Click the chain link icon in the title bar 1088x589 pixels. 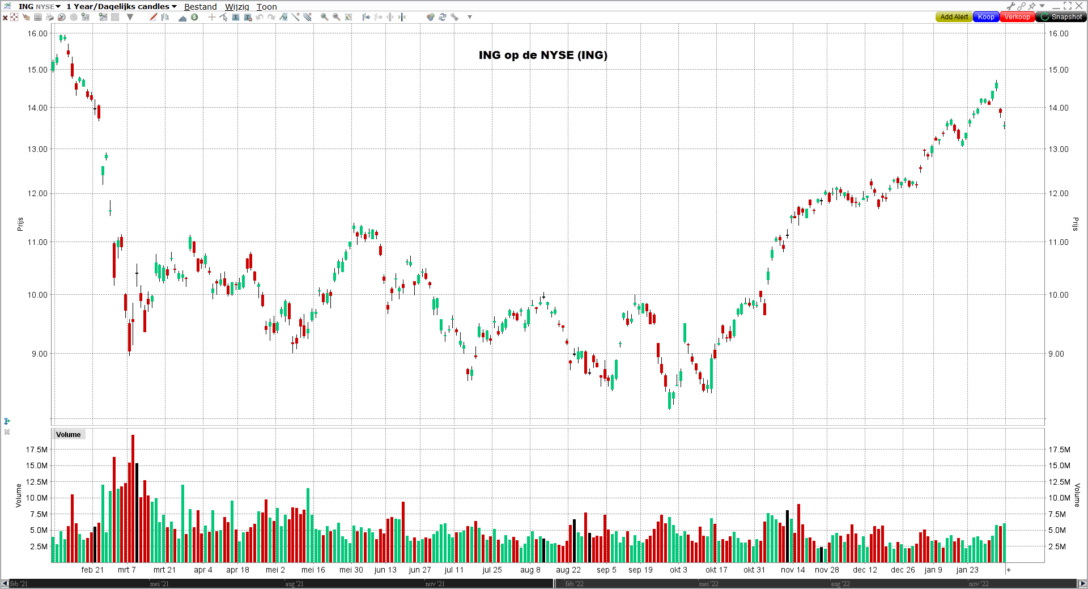pyautogui.click(x=1021, y=6)
